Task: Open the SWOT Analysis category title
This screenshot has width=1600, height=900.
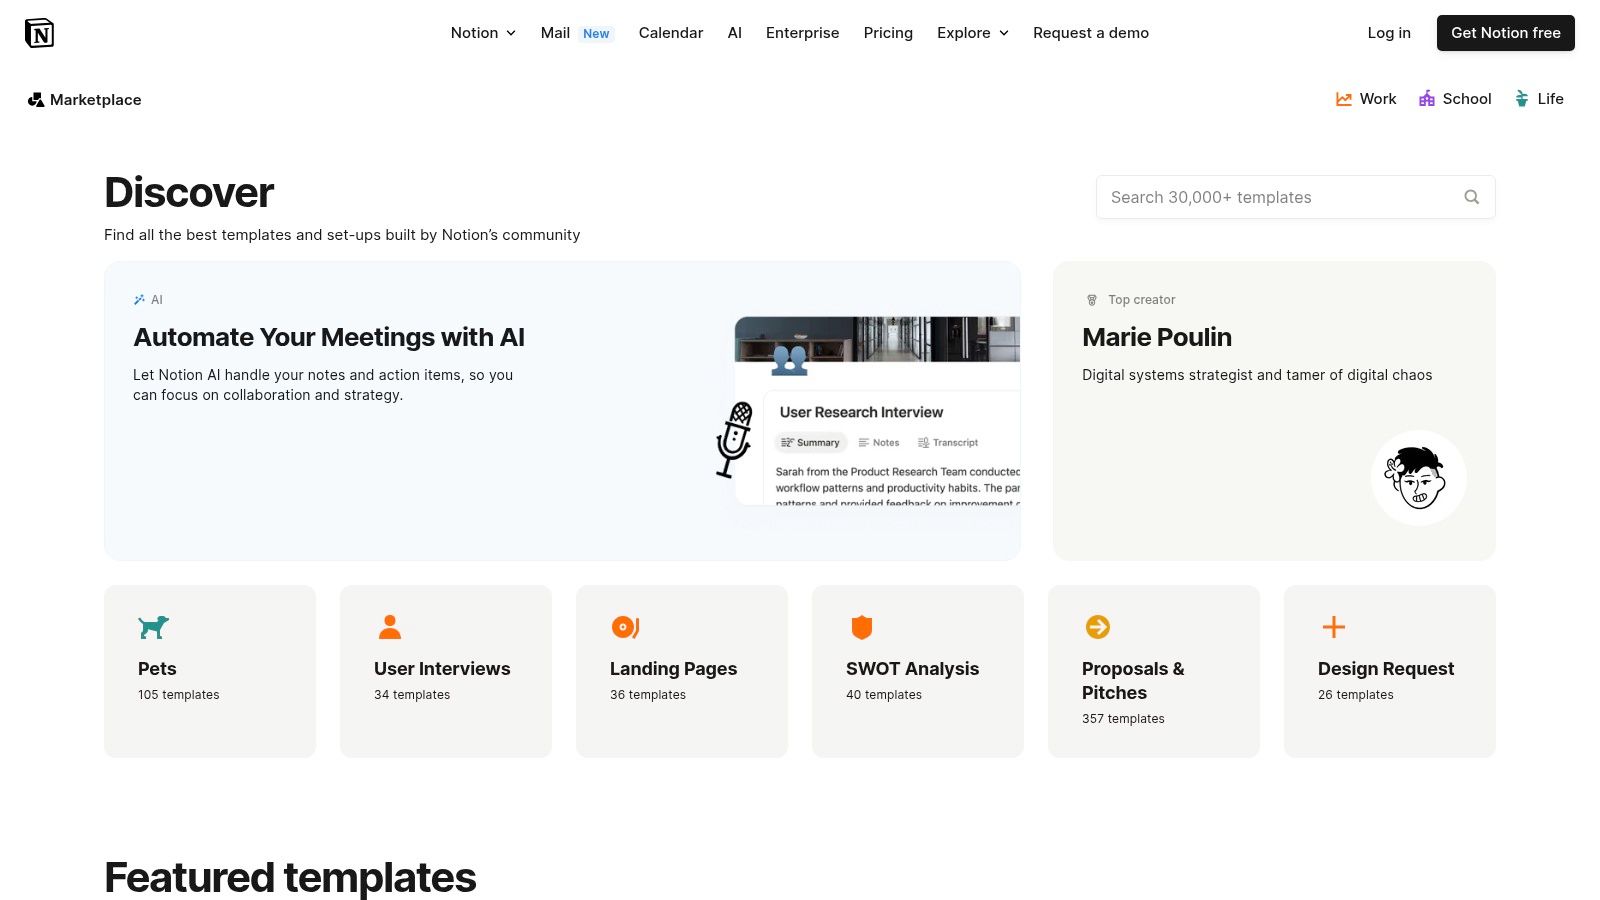Action: [x=912, y=669]
